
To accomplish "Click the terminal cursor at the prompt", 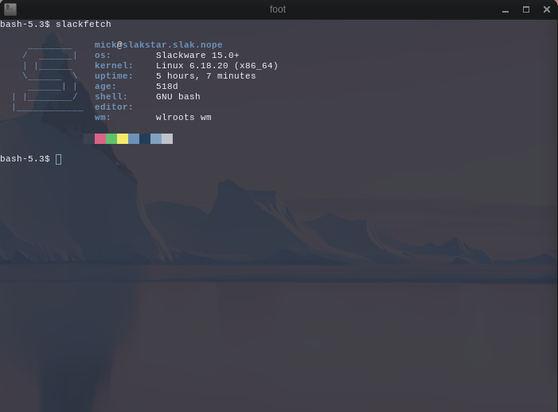I will (x=59, y=159).
